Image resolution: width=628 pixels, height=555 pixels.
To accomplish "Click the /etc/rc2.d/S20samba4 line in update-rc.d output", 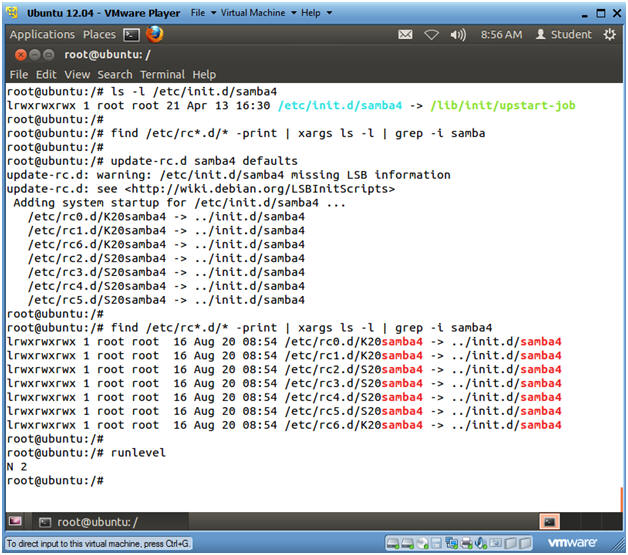I will (x=166, y=258).
